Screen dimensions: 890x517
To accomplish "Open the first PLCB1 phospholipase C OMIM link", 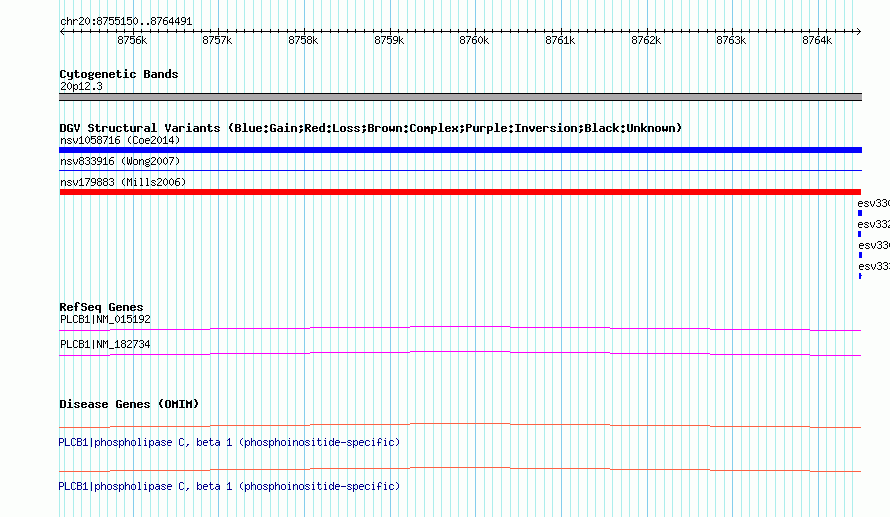I will [229, 443].
